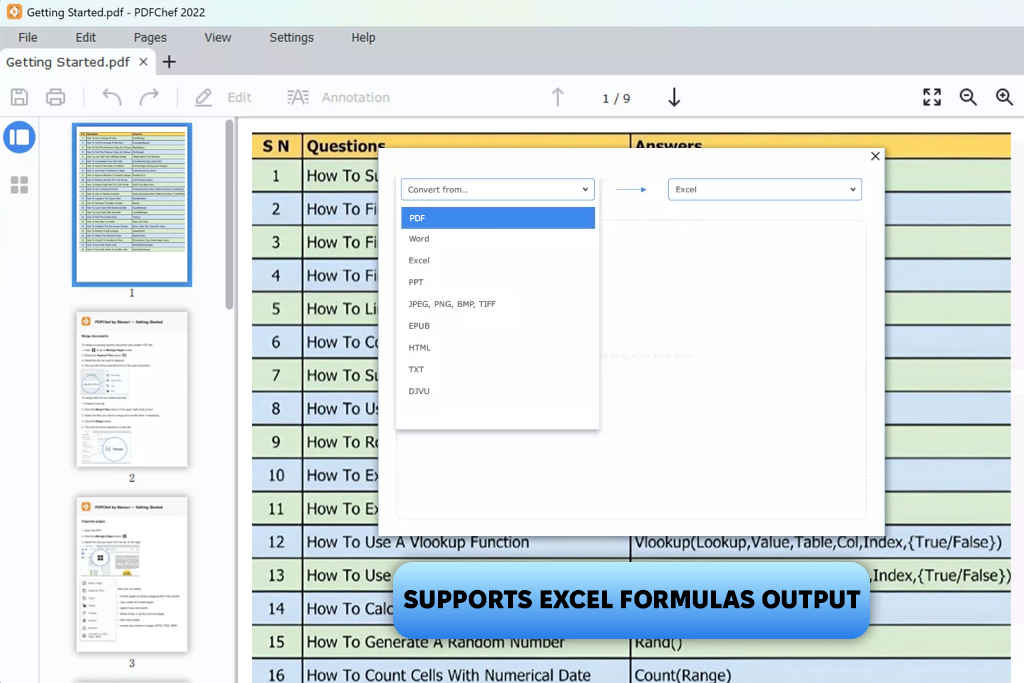Image resolution: width=1024 pixels, height=683 pixels.
Task: Open the Annotation text tool icon
Action: tap(298, 97)
